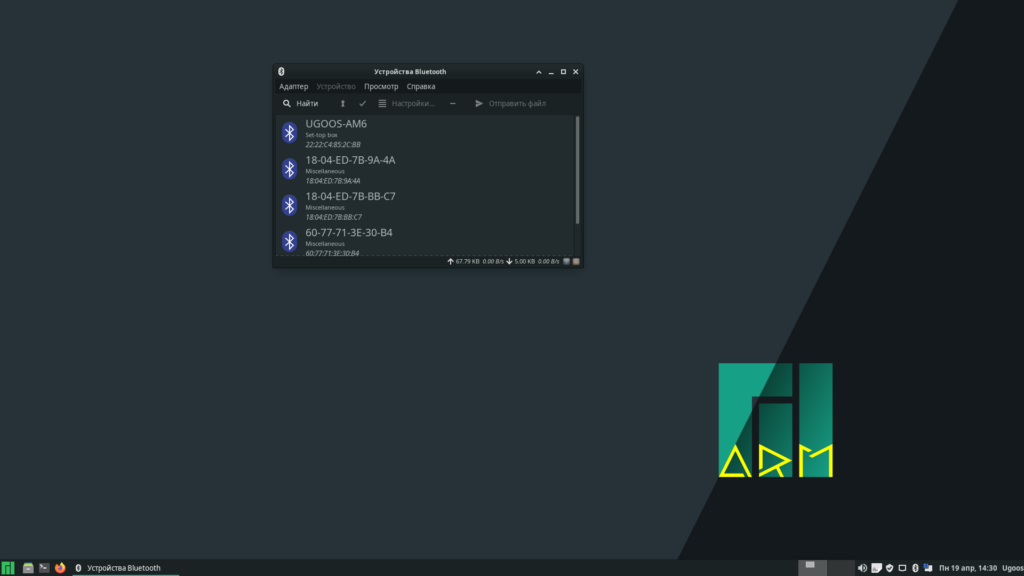This screenshot has width=1024, height=576.
Task: Click Отправить файл button
Action: (x=510, y=103)
